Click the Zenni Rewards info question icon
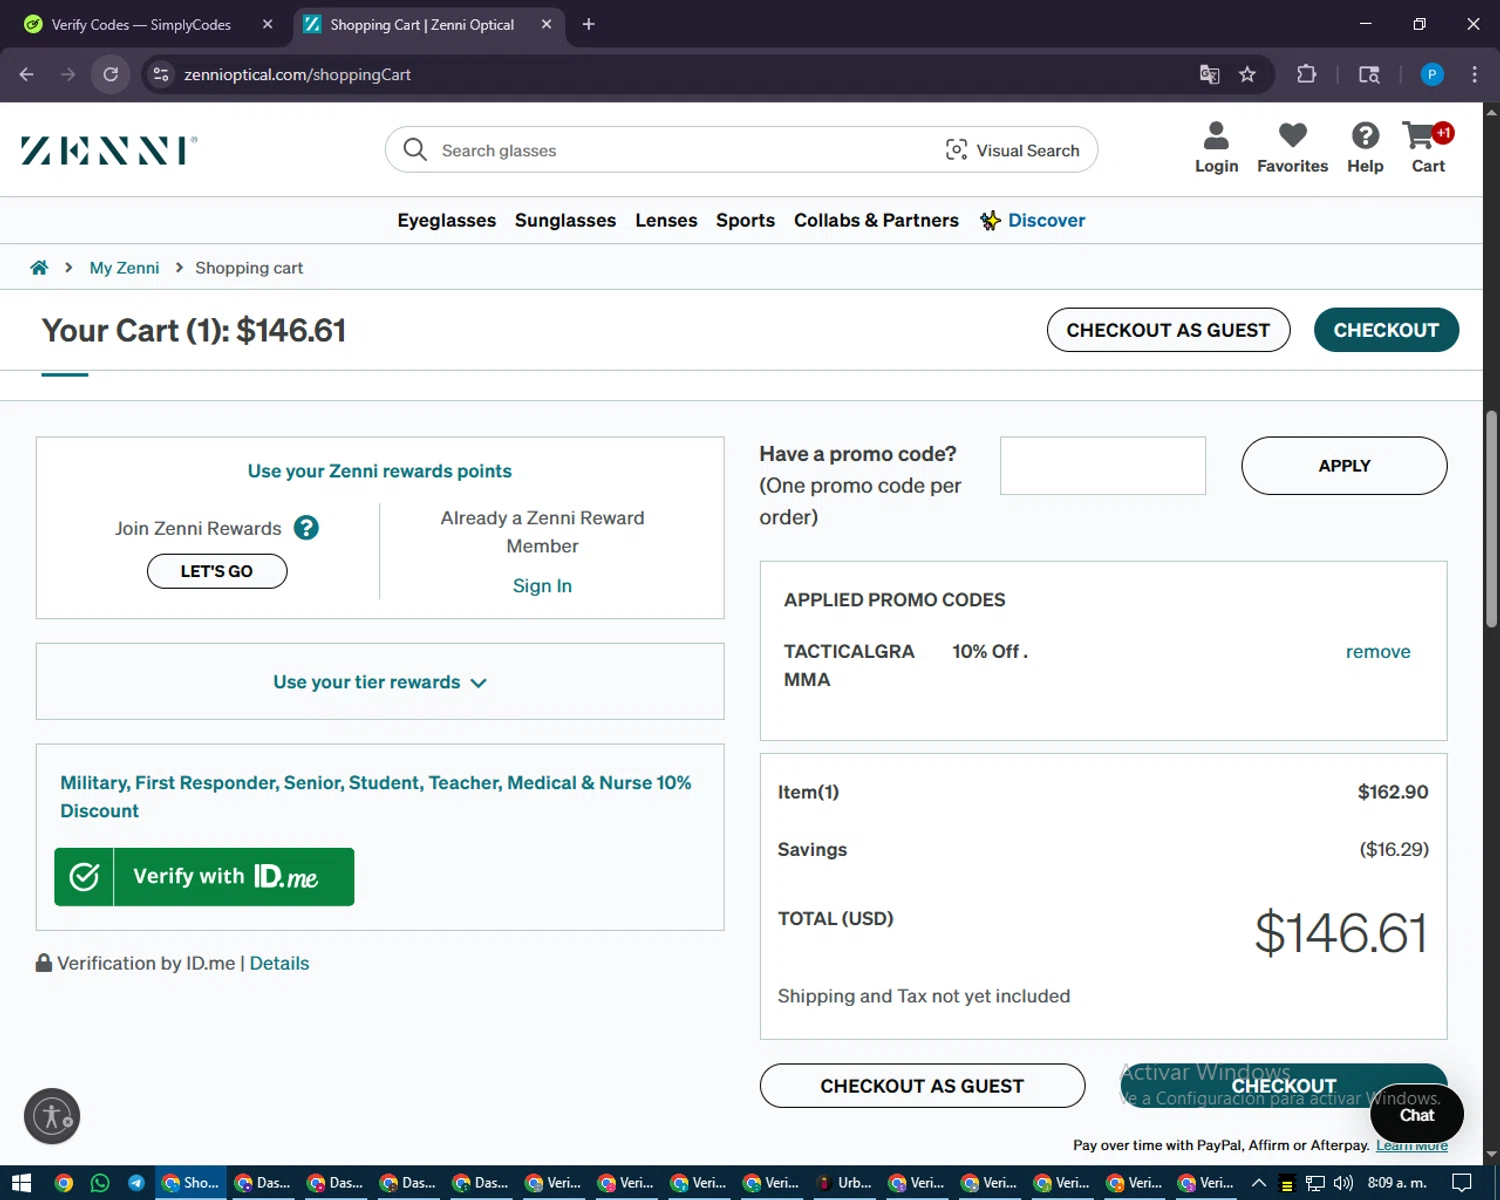 pos(306,528)
